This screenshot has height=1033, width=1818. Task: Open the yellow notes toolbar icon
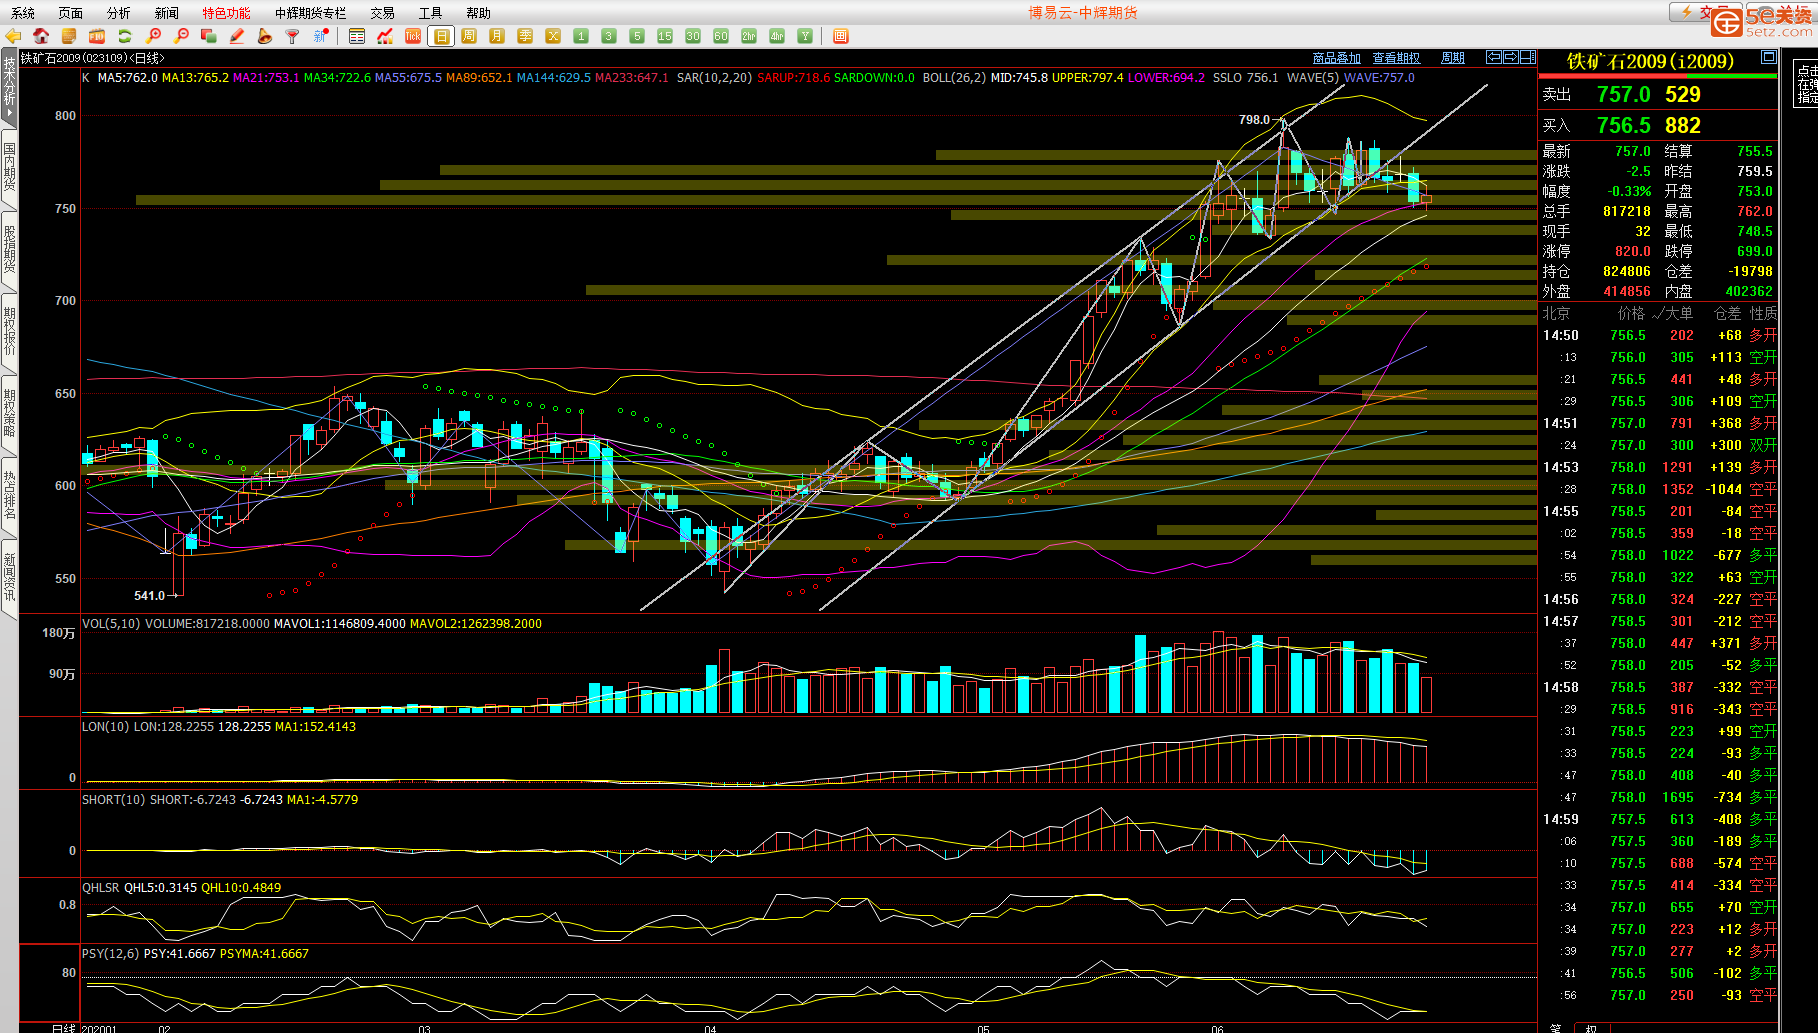[69, 36]
